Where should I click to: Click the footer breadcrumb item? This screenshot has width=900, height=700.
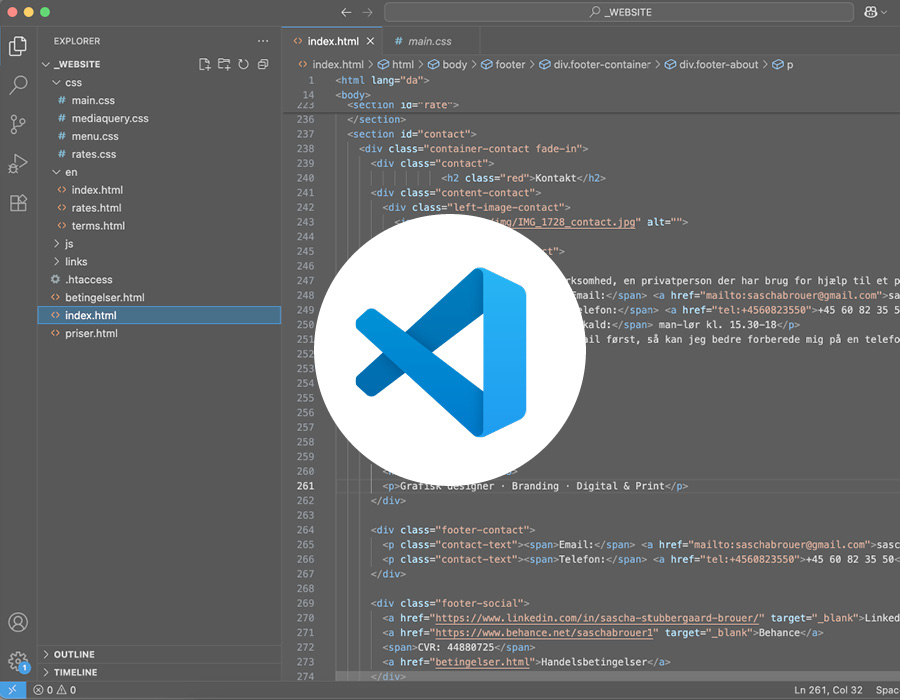503,64
